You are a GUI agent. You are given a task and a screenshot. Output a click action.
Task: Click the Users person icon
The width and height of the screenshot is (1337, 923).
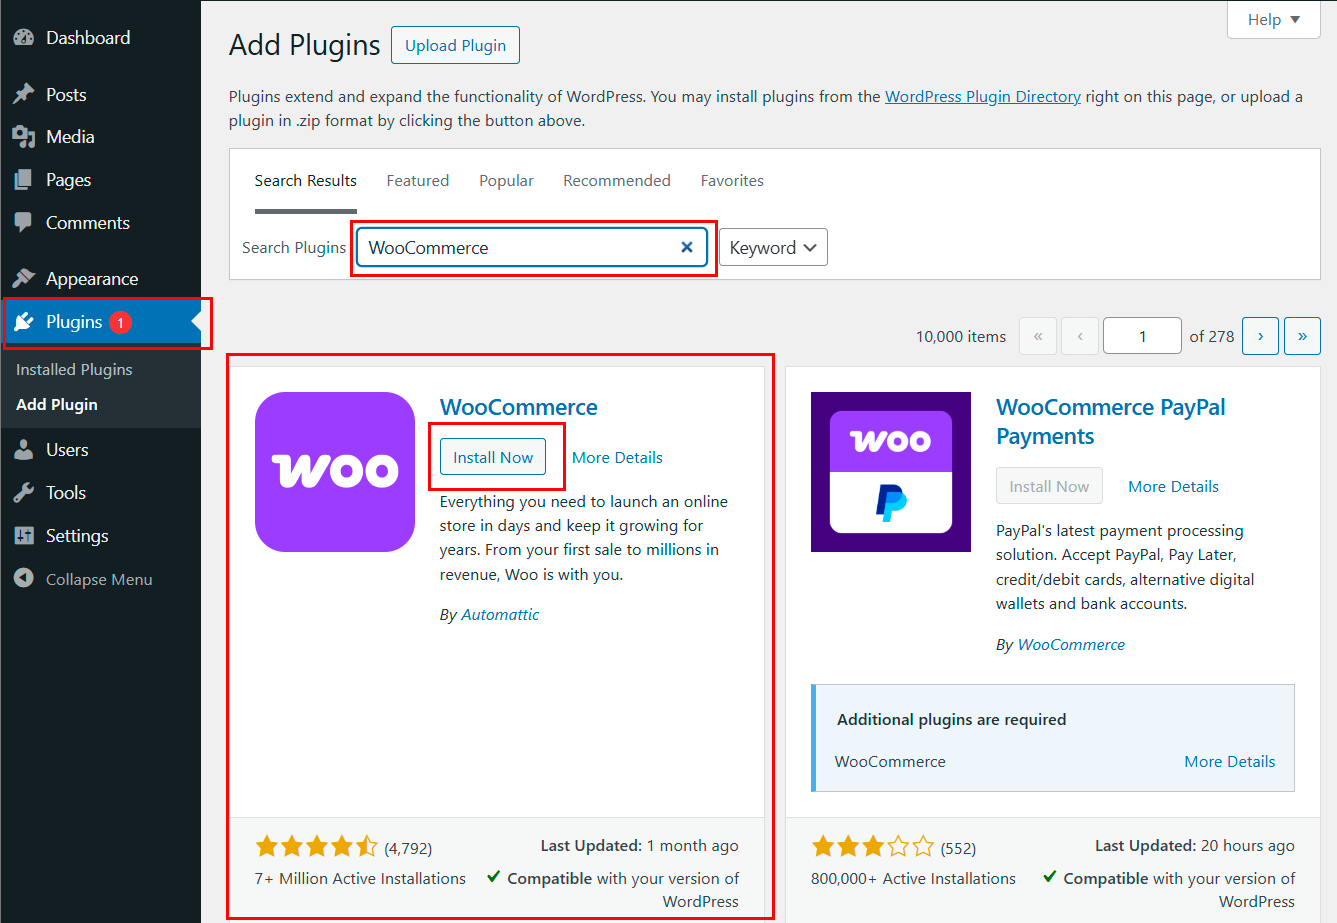tap(24, 450)
